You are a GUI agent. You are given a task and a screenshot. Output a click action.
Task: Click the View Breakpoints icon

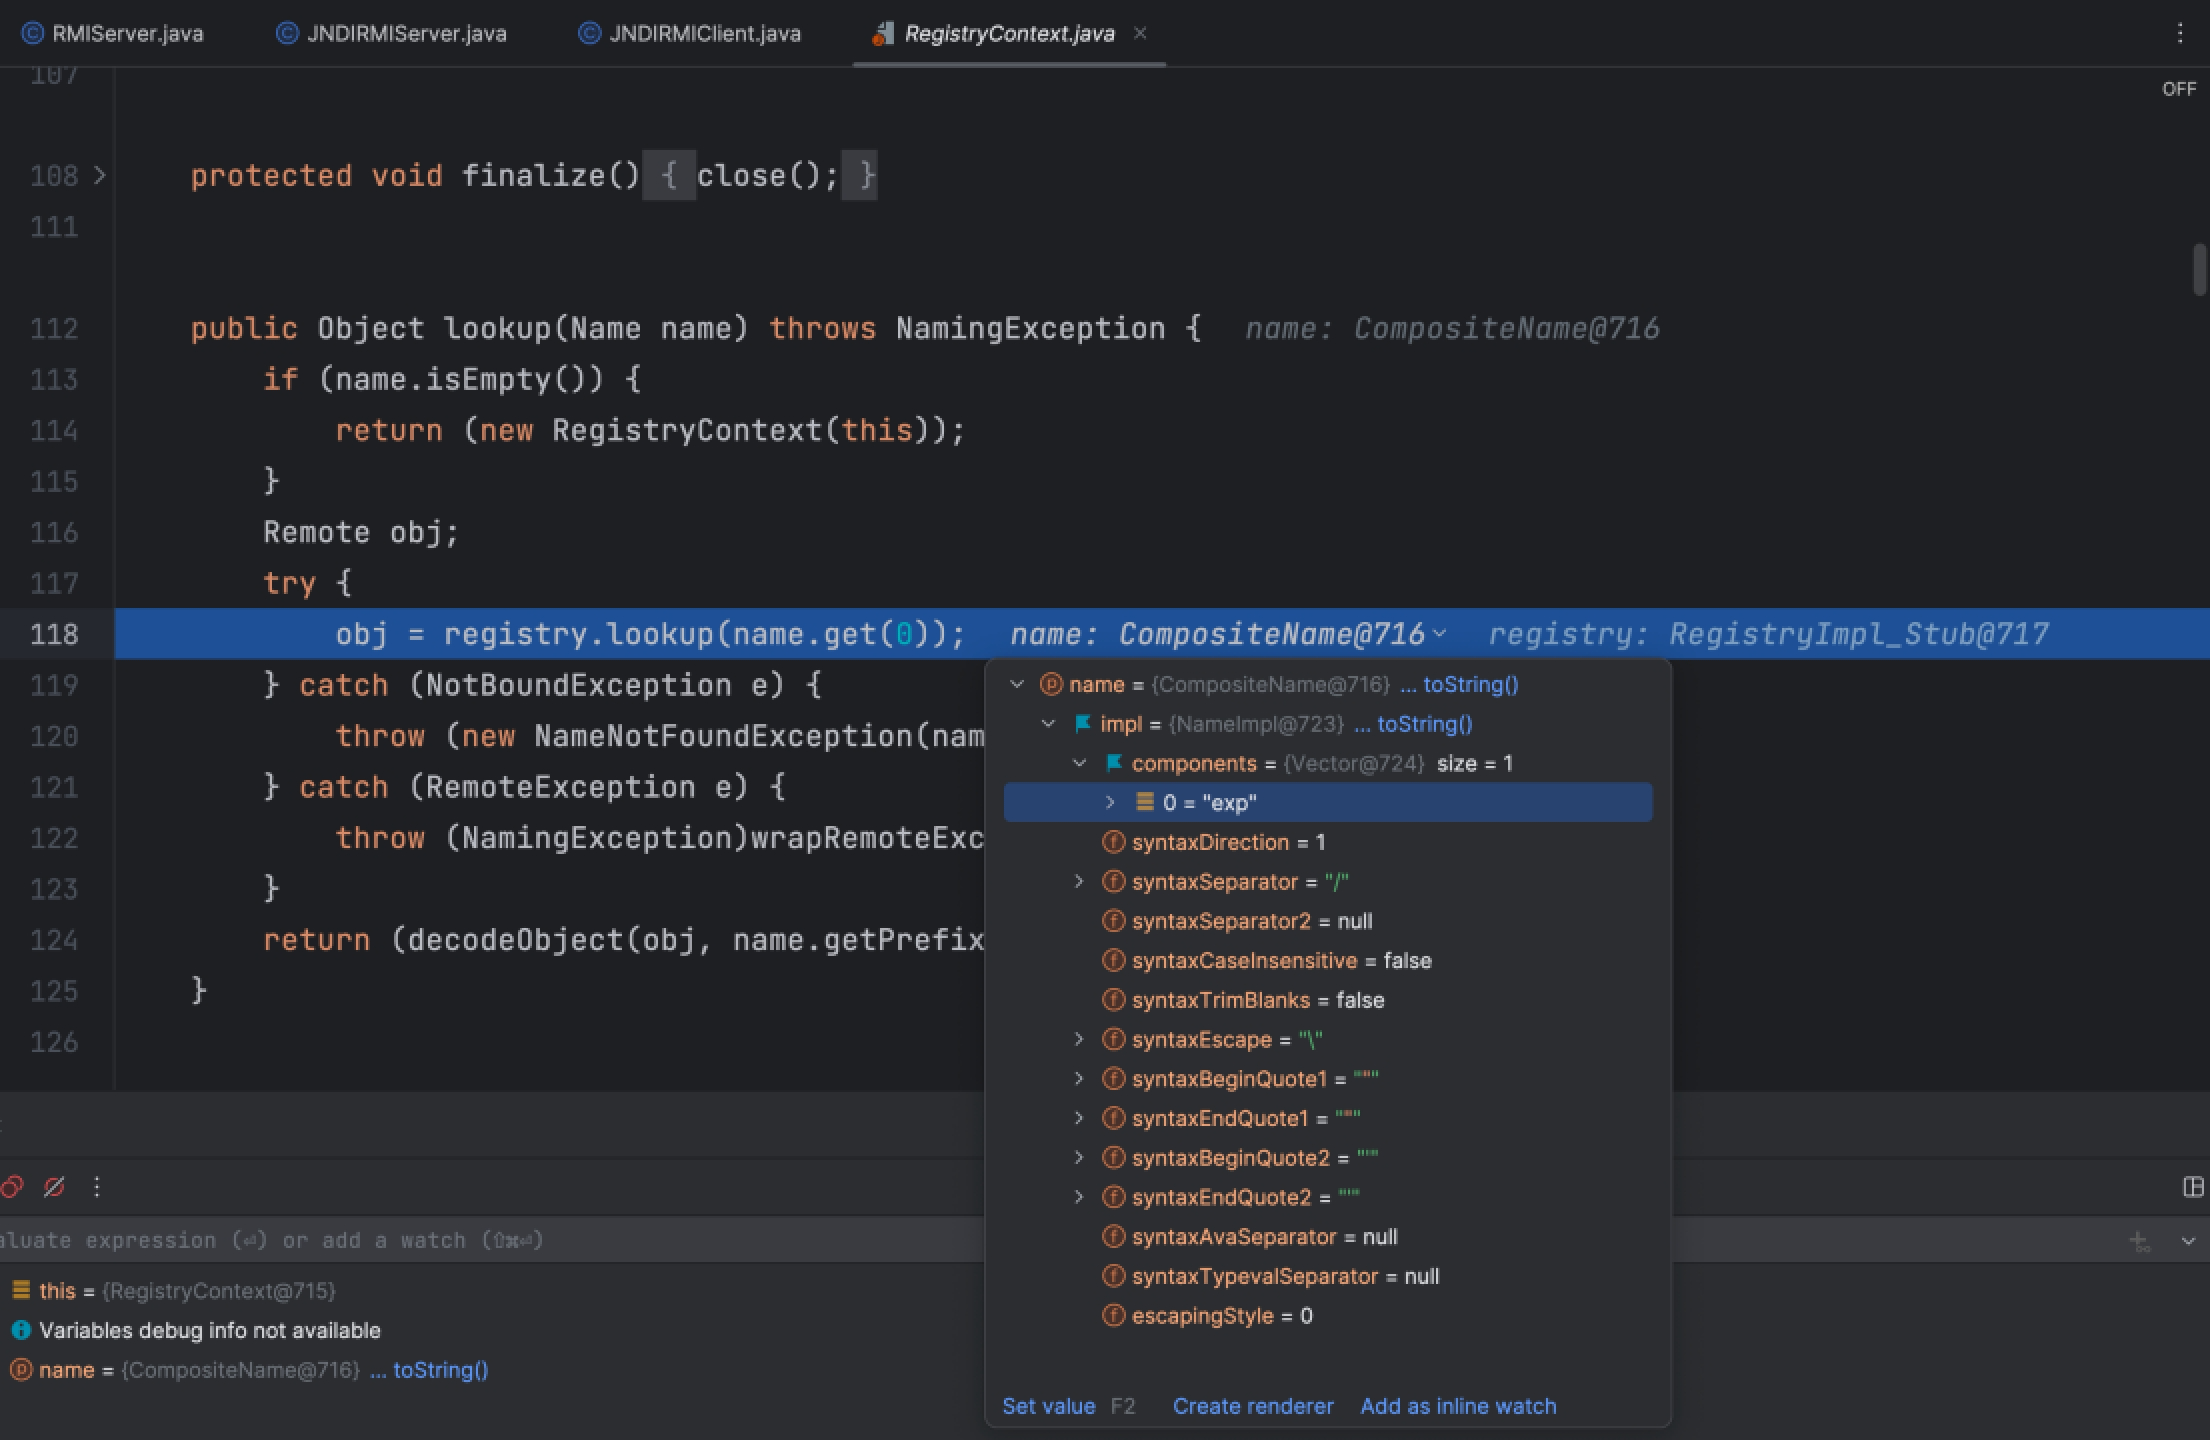[x=12, y=1187]
